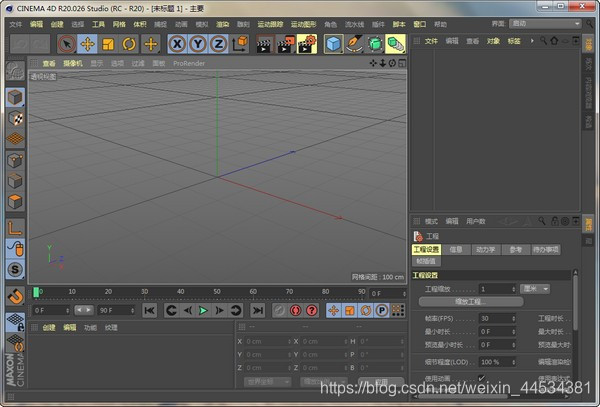This screenshot has height=407, width=600.
Task: Click the yellow plus recent-tool icon
Action: pos(151,44)
